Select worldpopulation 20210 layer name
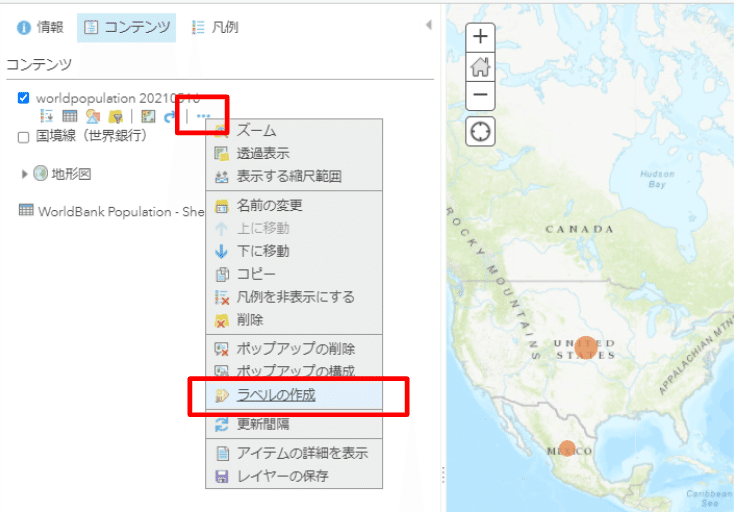The image size is (736, 512). point(118,99)
